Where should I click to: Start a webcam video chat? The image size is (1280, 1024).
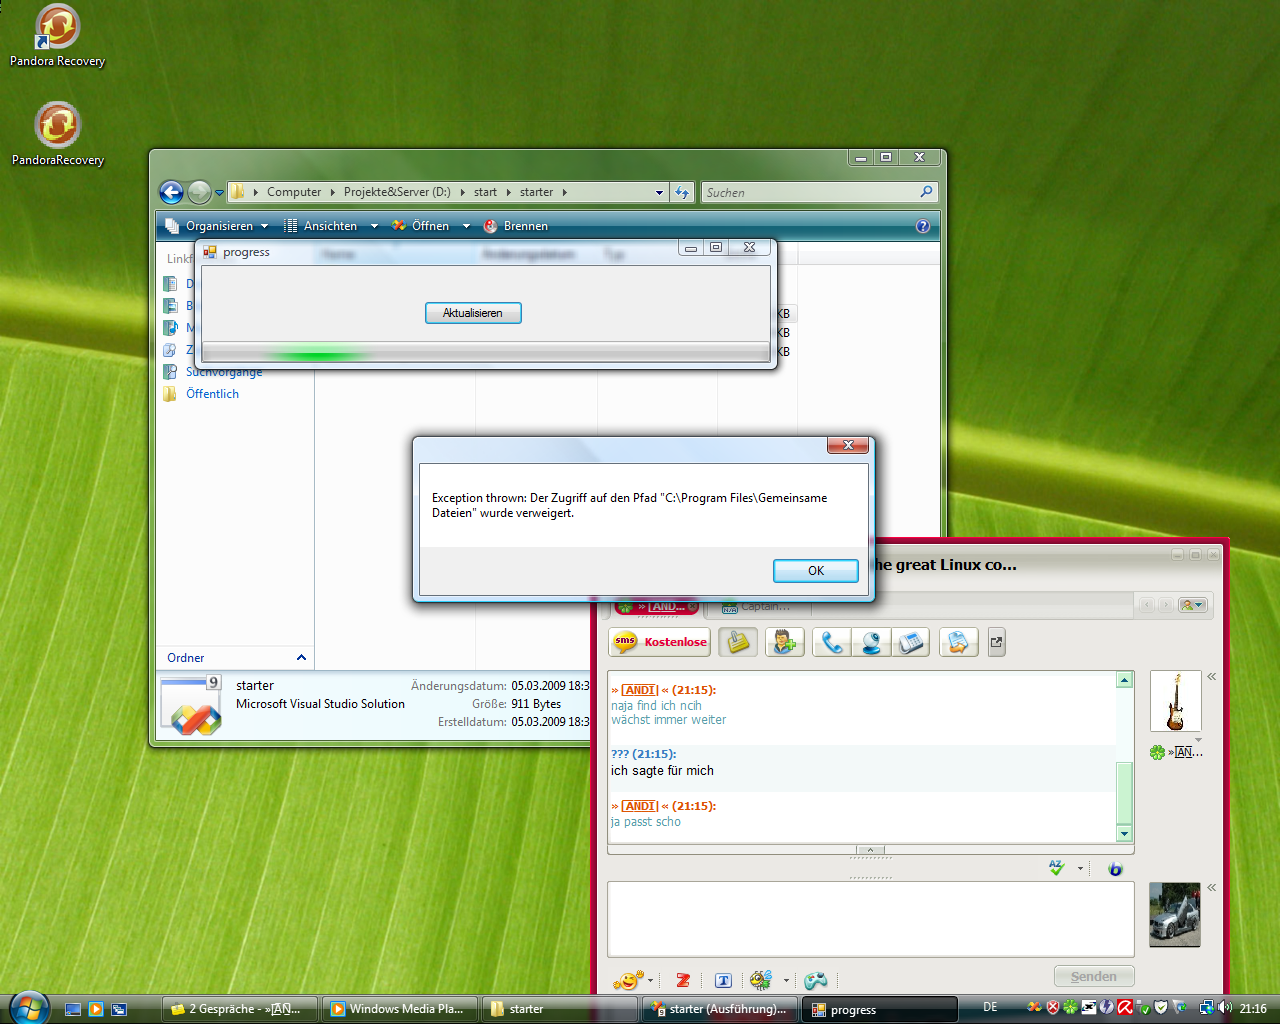coord(871,642)
